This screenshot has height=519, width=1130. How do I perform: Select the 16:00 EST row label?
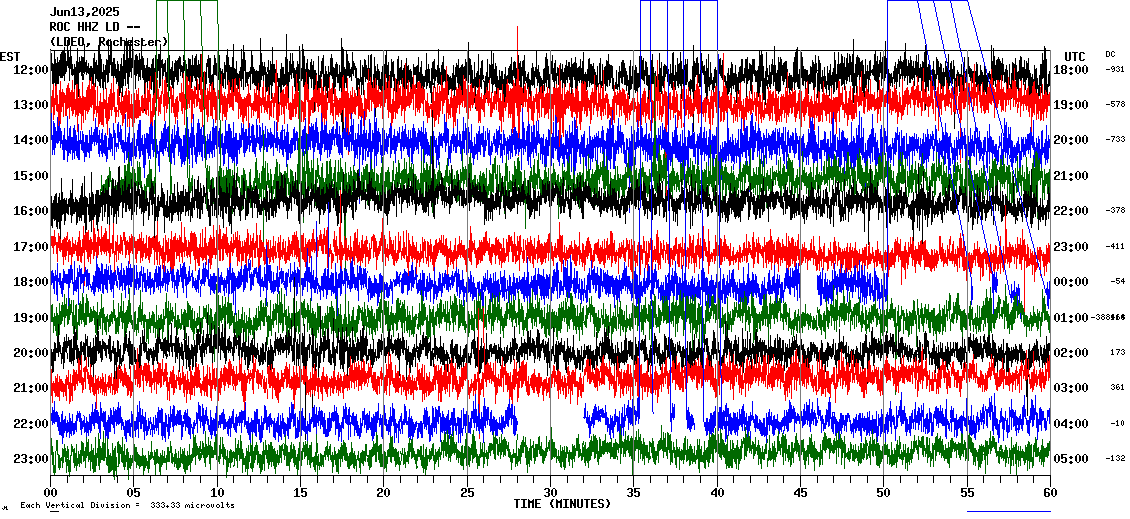click(31, 211)
